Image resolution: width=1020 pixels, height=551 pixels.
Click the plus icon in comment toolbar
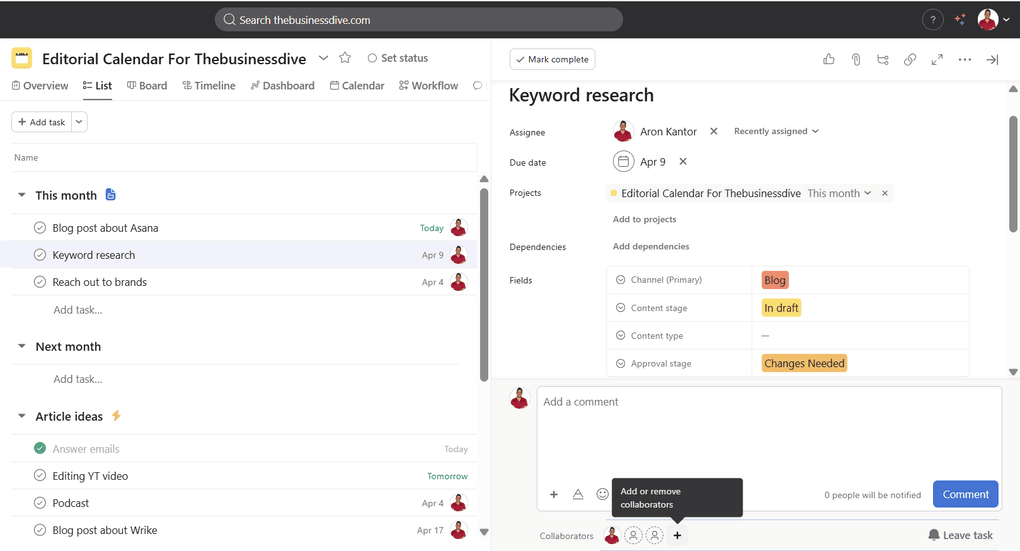(554, 494)
